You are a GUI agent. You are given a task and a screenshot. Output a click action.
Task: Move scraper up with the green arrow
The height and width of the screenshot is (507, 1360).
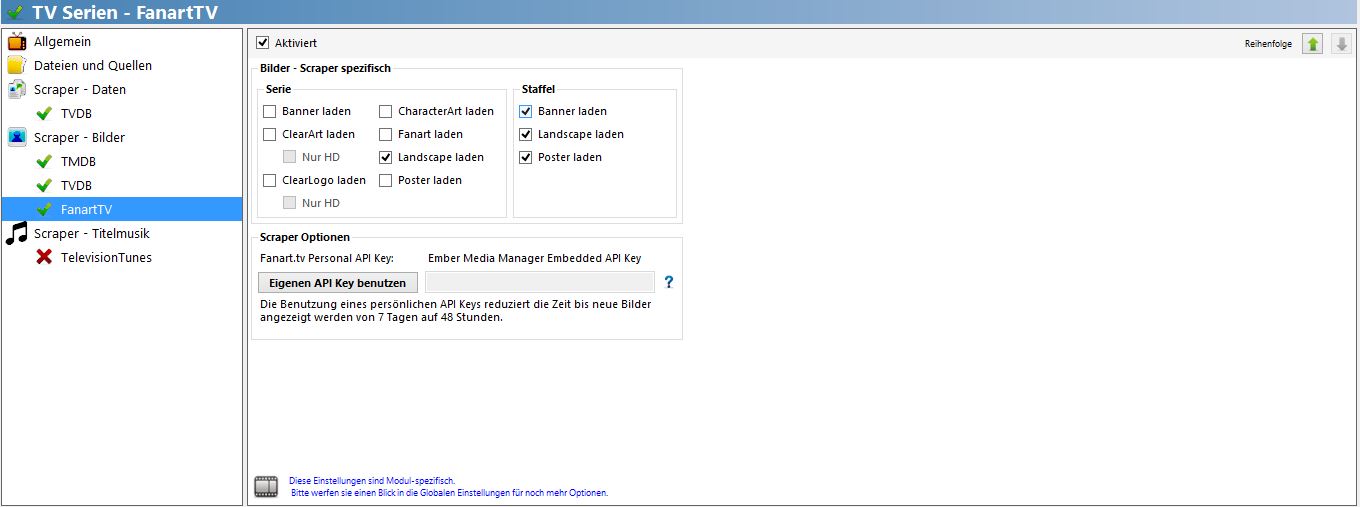click(x=1313, y=44)
